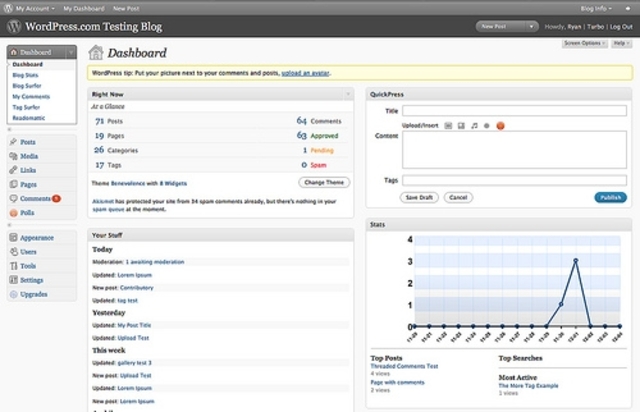
Task: Click the Comments bubble icon in sidebar
Action: (x=13, y=198)
